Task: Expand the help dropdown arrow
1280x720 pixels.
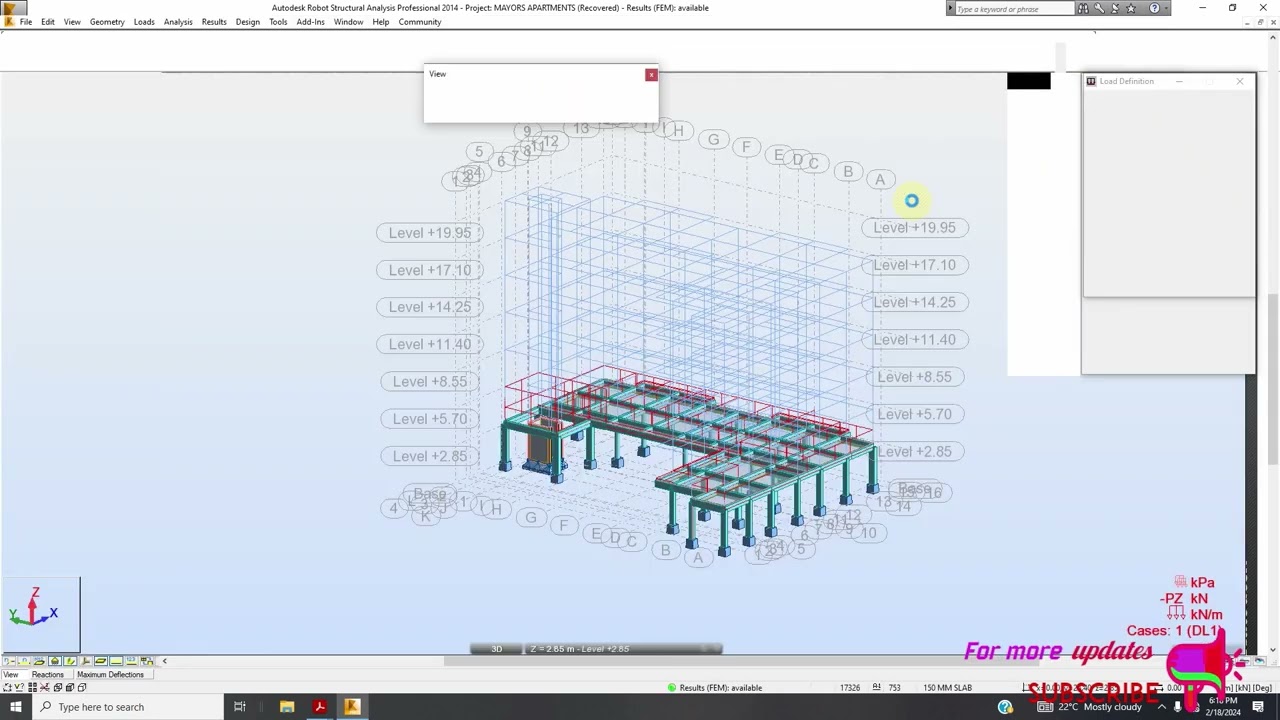Action: (x=1166, y=9)
